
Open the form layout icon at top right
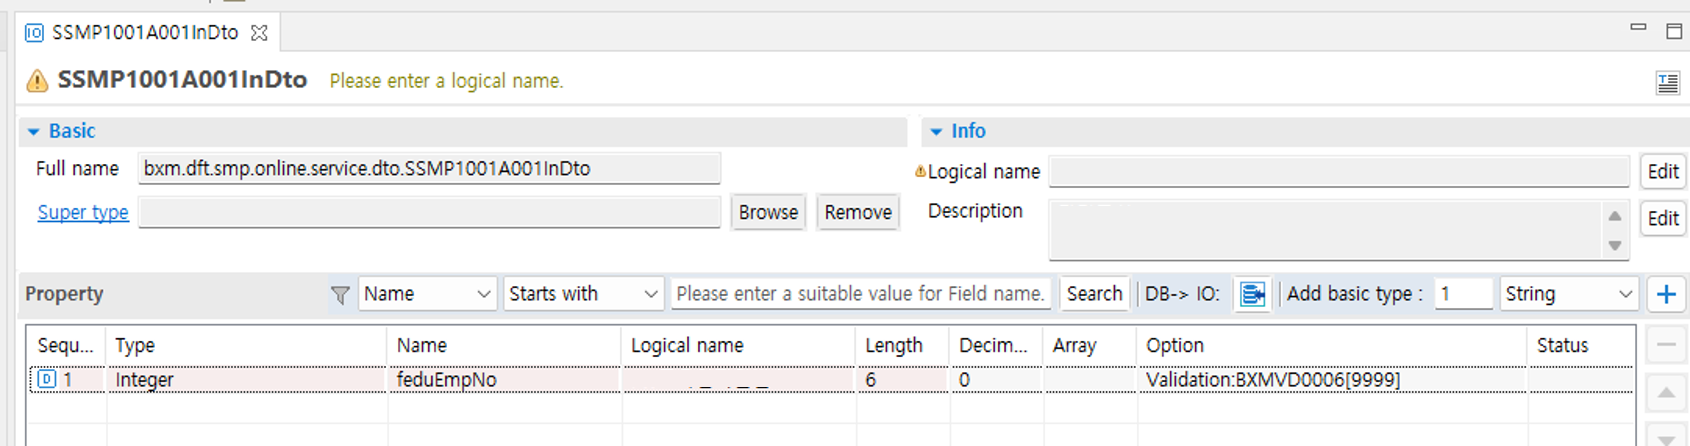pyautogui.click(x=1667, y=82)
